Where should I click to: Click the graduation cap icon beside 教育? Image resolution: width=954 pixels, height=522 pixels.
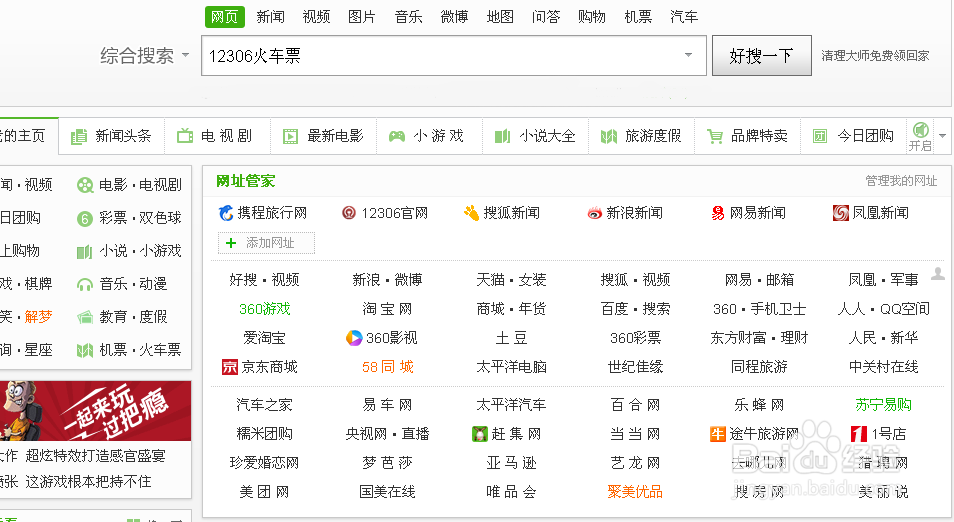pyautogui.click(x=85, y=317)
